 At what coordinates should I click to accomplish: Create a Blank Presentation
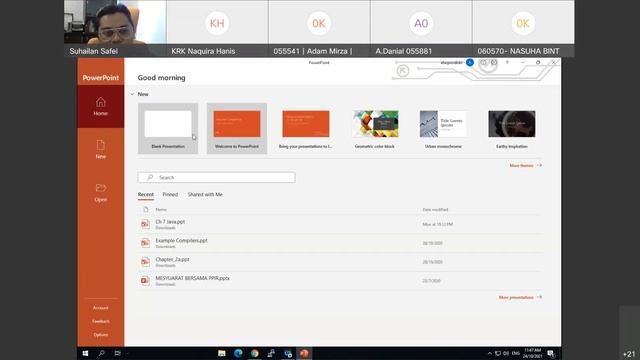168,129
